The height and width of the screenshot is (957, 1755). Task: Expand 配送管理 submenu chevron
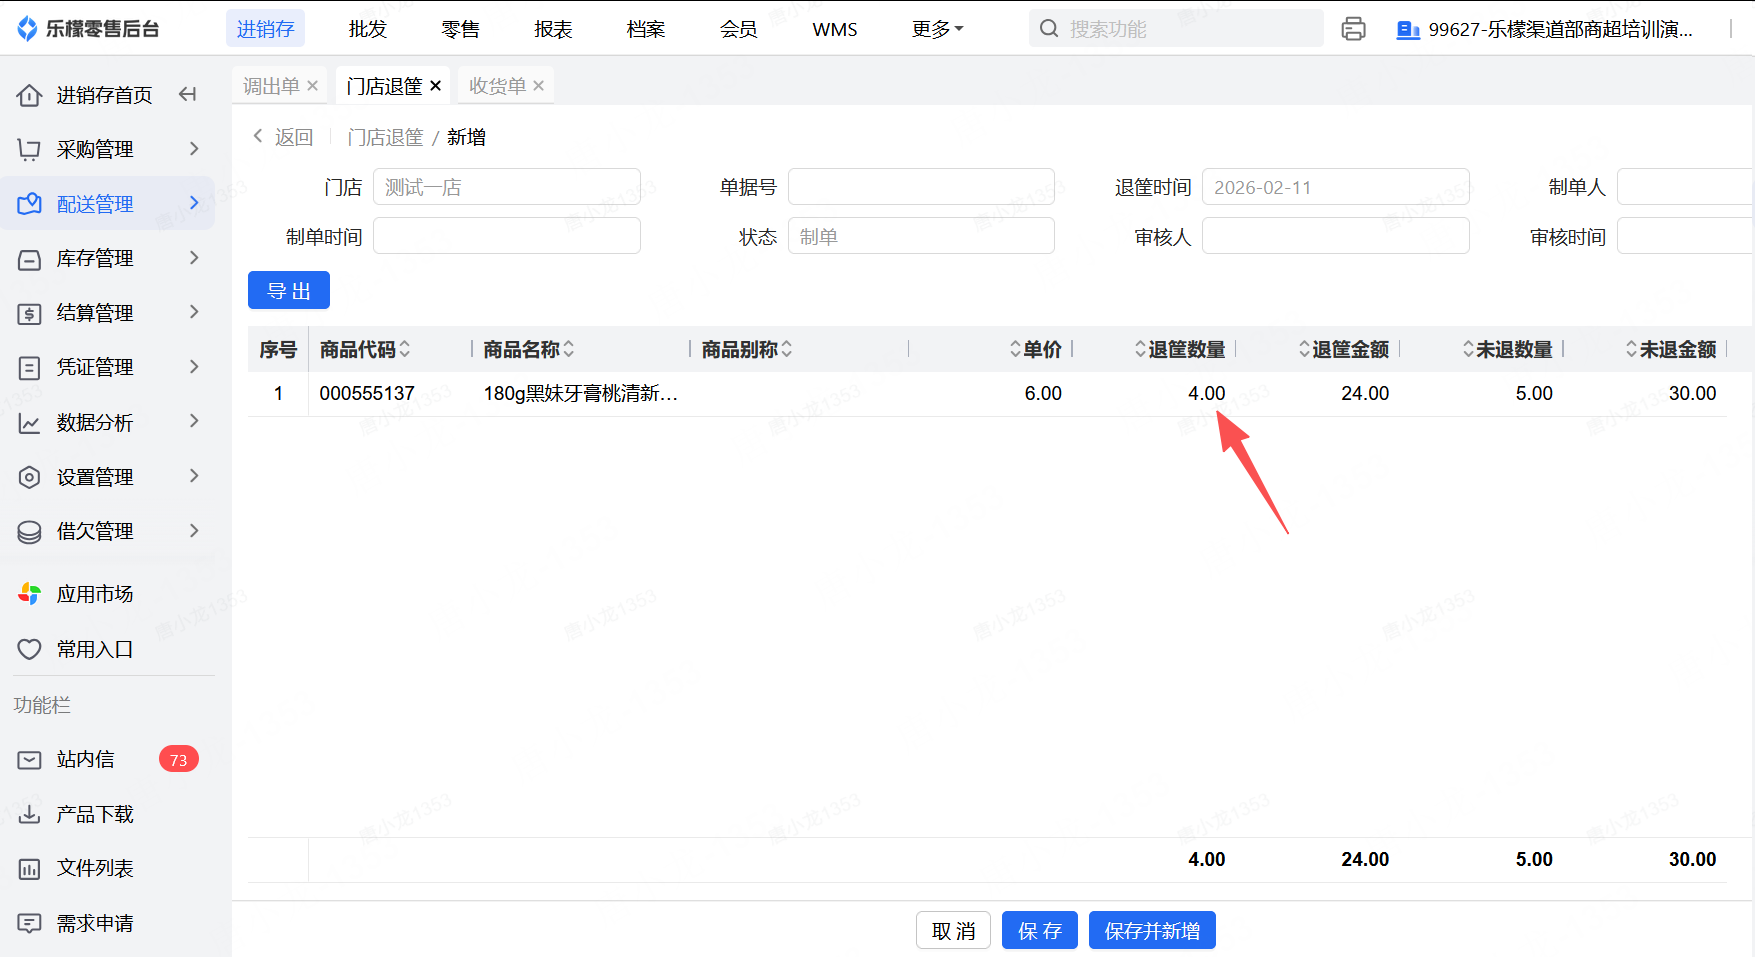pos(194,203)
